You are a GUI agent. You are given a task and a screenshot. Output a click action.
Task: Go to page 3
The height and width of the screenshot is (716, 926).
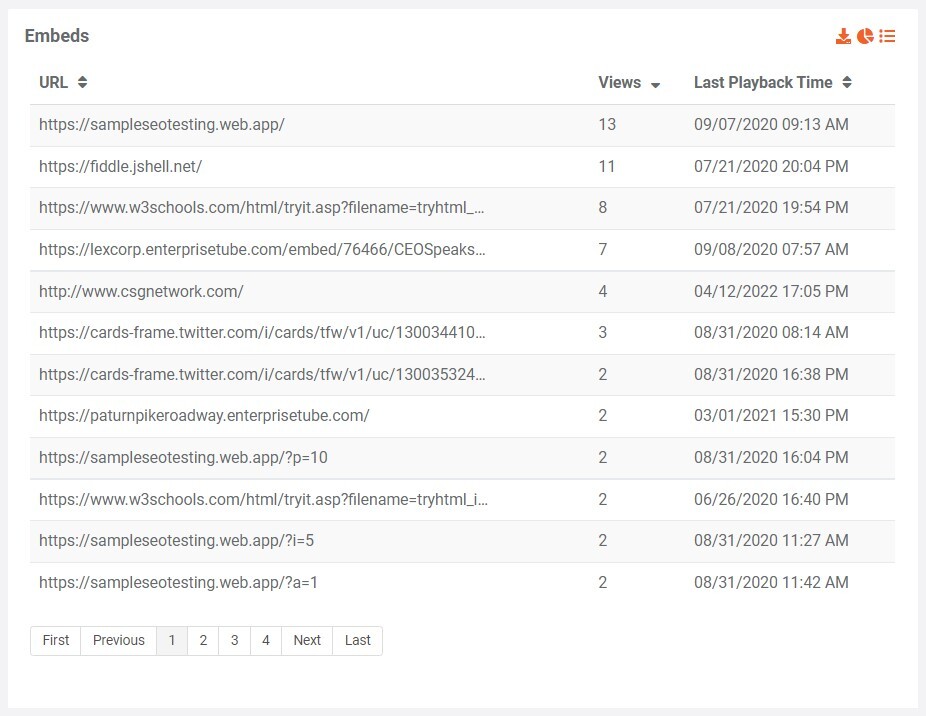[234, 640]
